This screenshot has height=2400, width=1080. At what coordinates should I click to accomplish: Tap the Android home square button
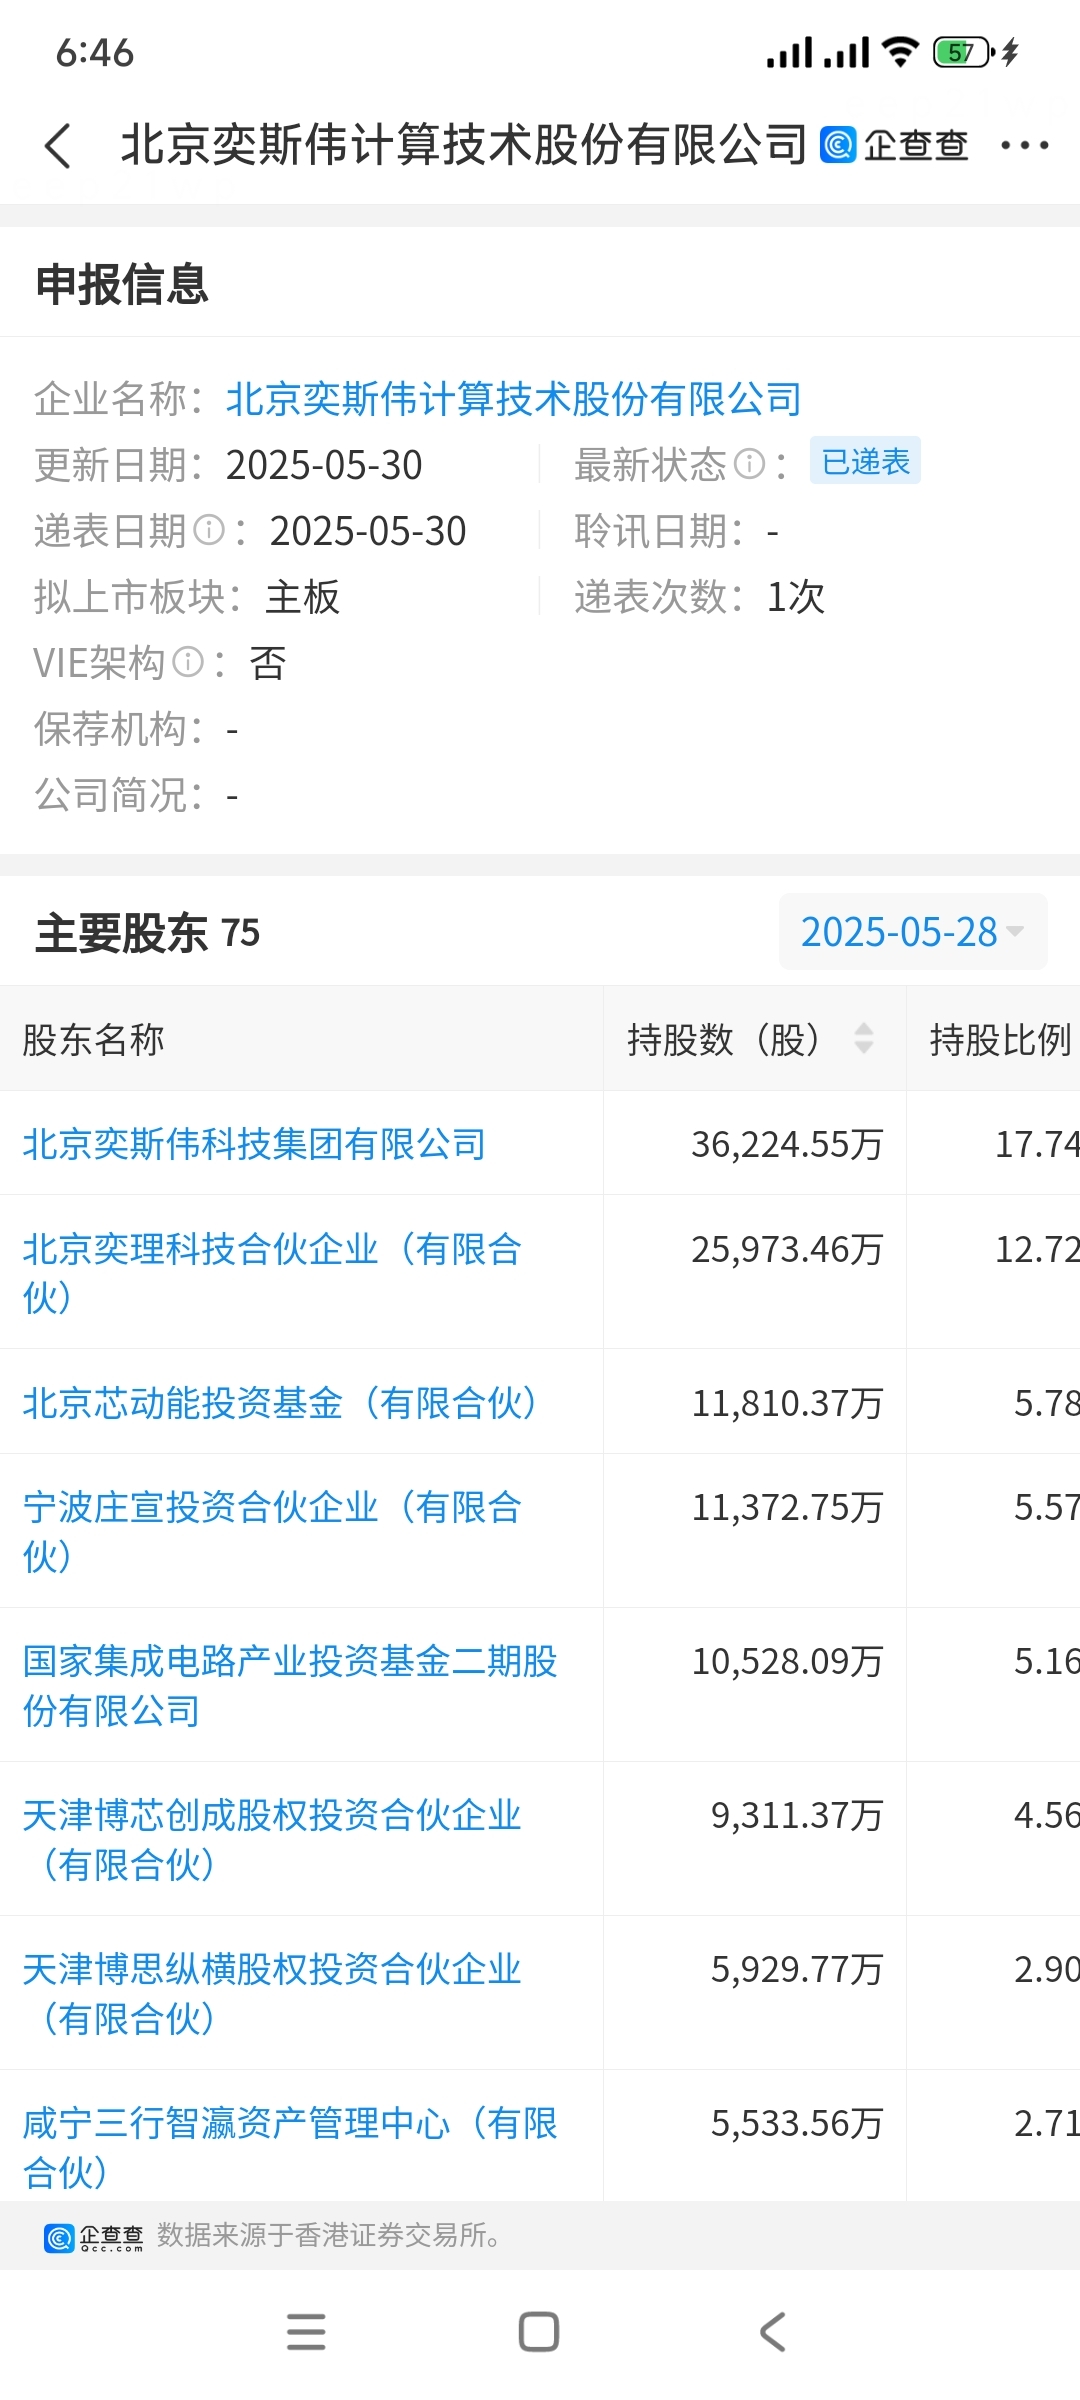coord(539,2332)
